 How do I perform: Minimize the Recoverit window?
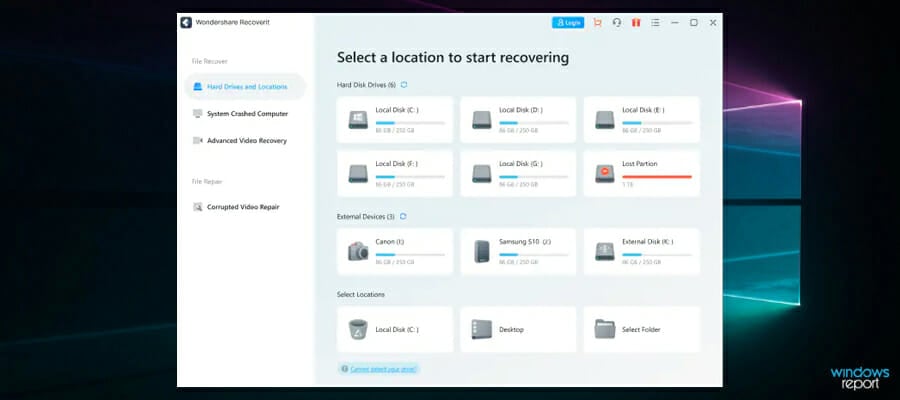675,22
